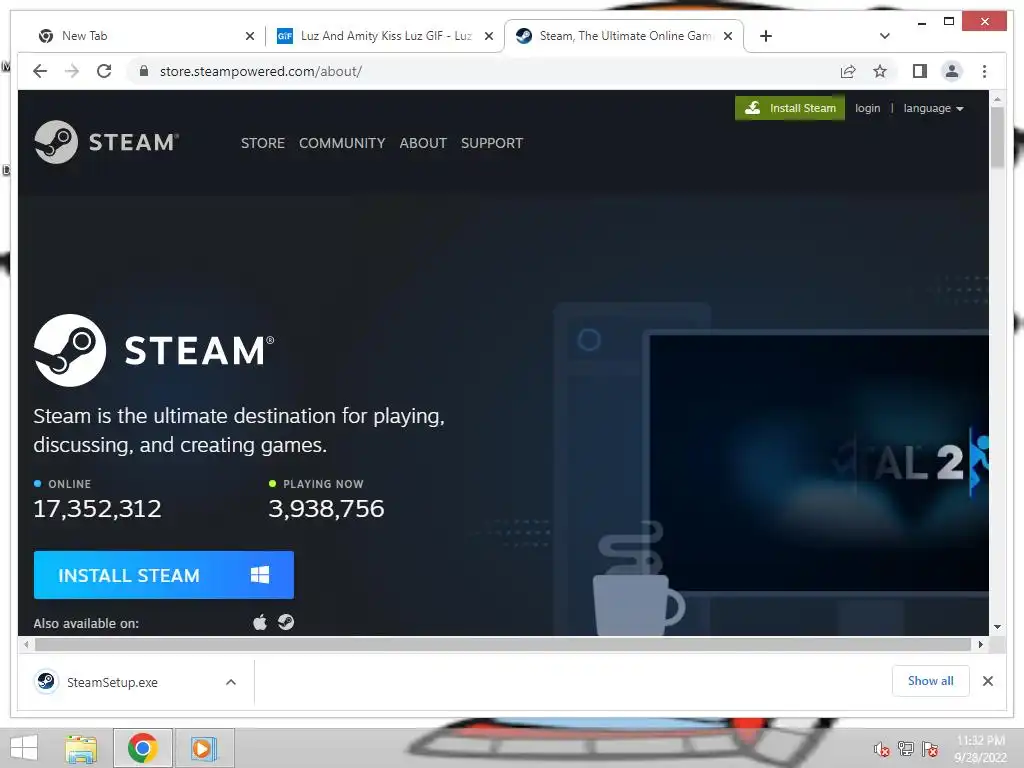Click the browser forward arrow
Screen dimensions: 1024x768
(72, 71)
